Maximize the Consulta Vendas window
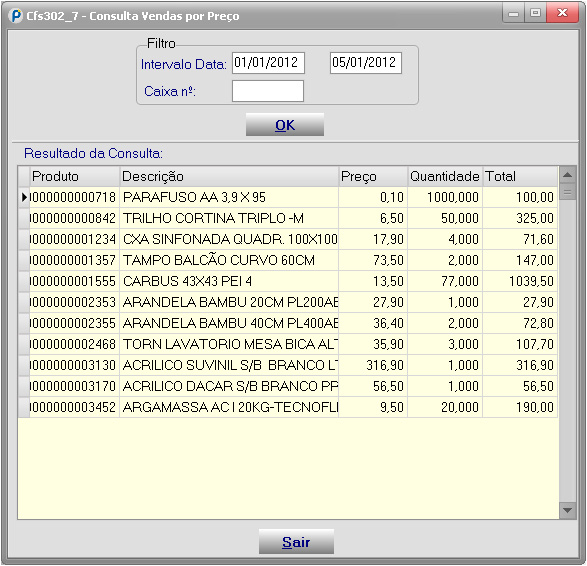 point(535,13)
